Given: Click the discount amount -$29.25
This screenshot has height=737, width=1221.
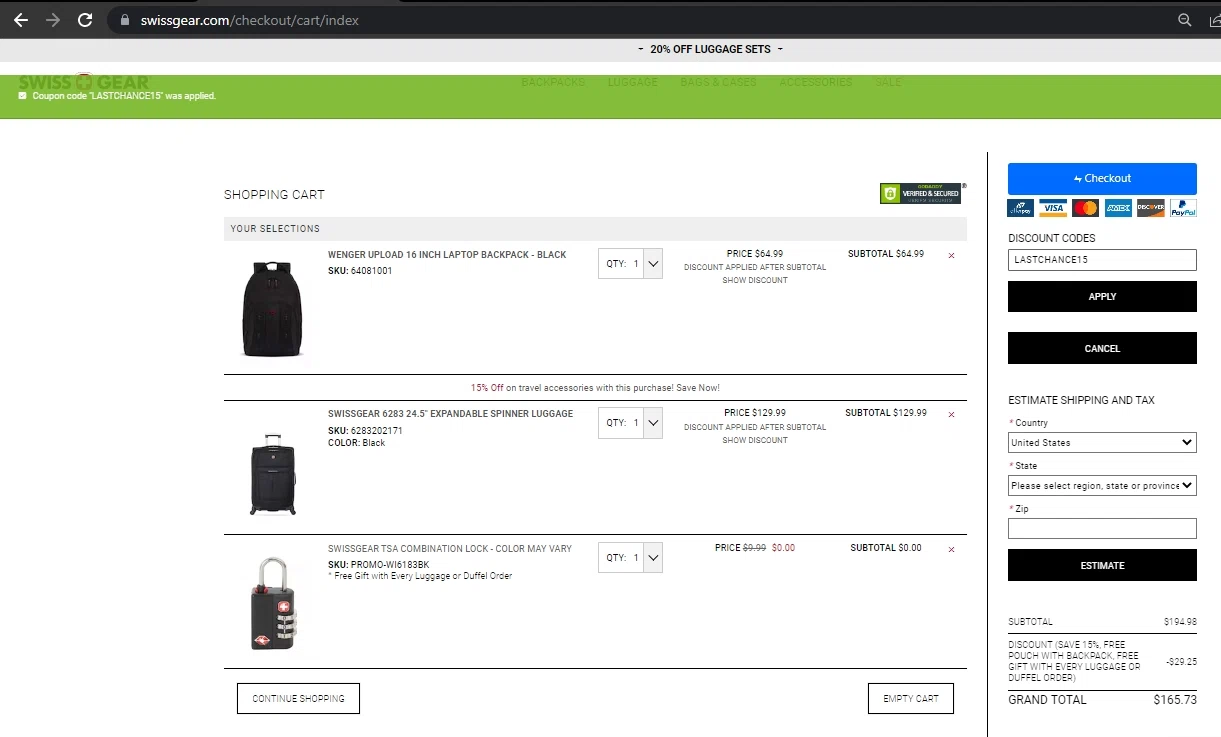Looking at the screenshot, I should pyautogui.click(x=1181, y=662).
